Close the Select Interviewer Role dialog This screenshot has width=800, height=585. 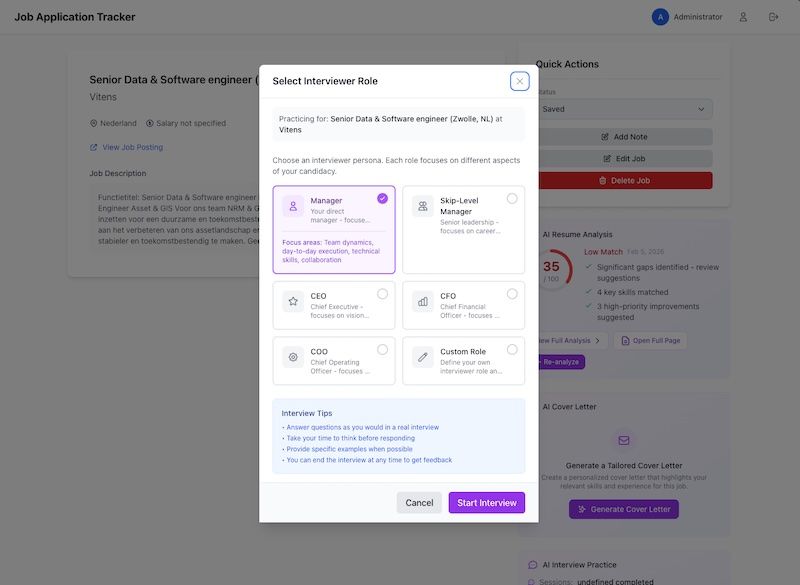point(519,81)
